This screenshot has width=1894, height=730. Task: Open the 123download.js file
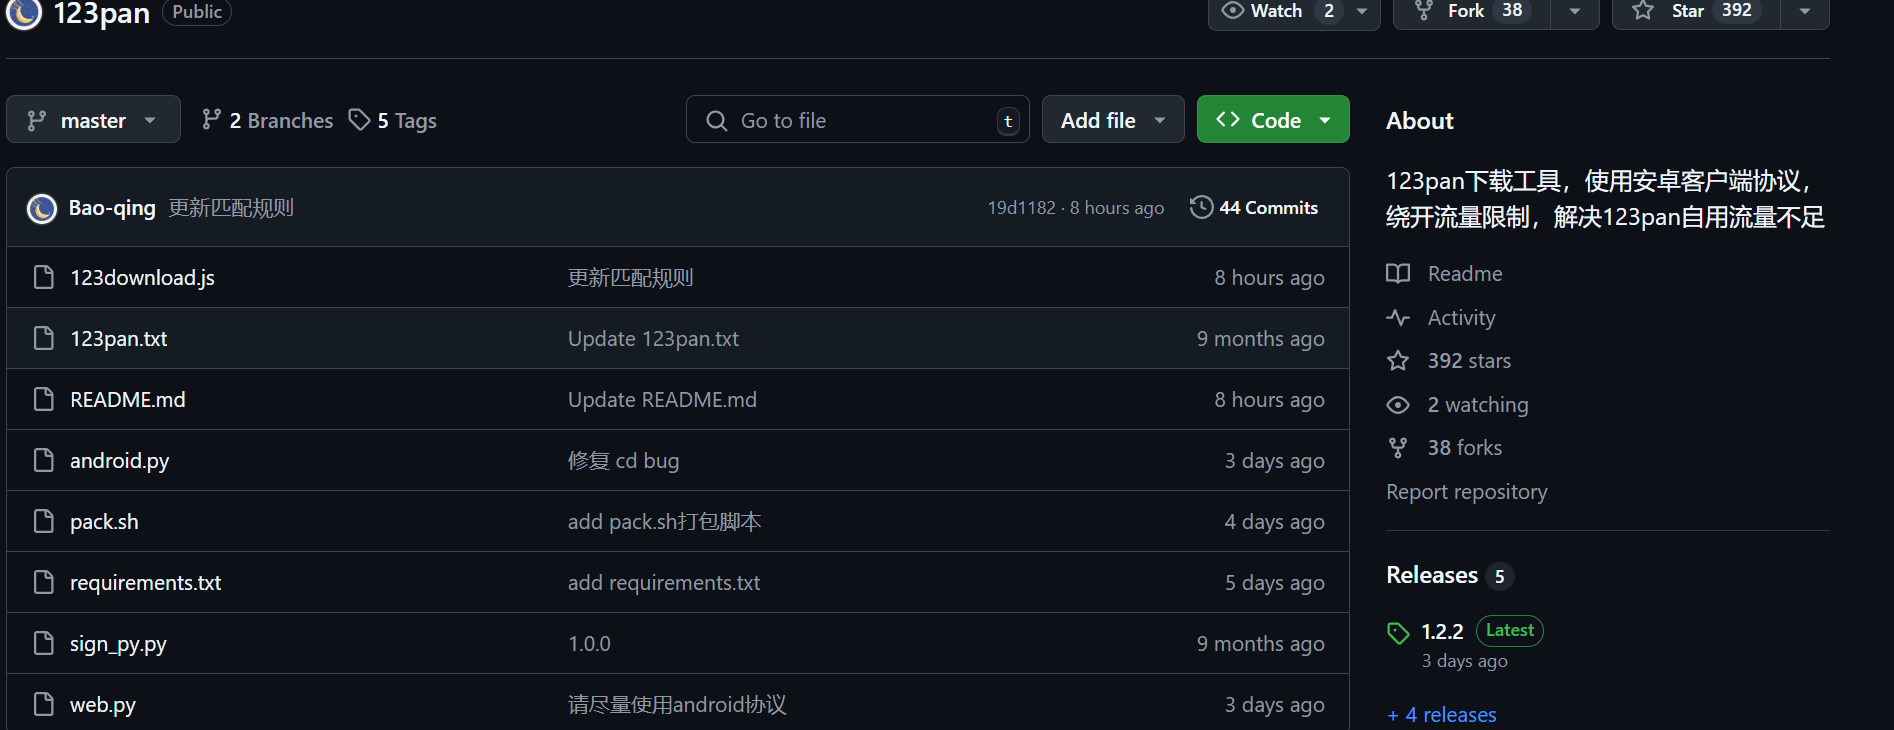pyautogui.click(x=142, y=278)
